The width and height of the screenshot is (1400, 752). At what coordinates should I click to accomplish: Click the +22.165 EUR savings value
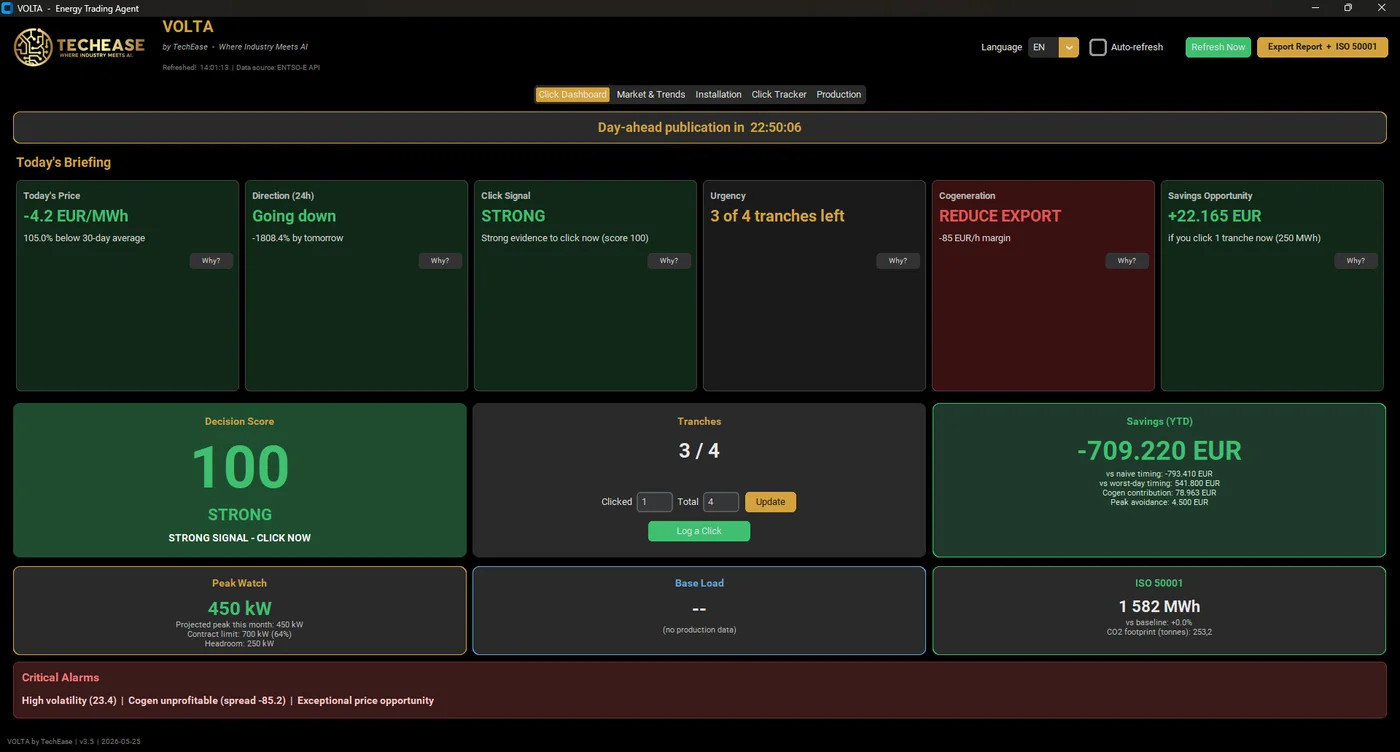(x=1215, y=216)
